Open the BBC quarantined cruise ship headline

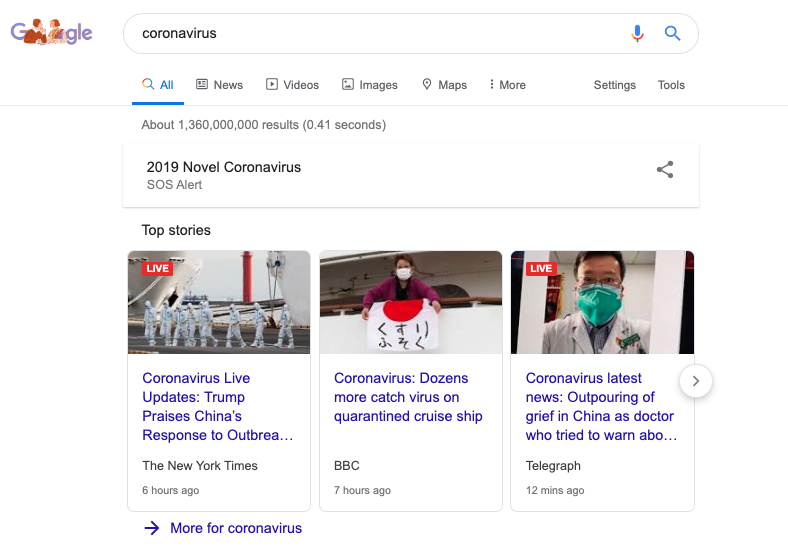coord(408,397)
